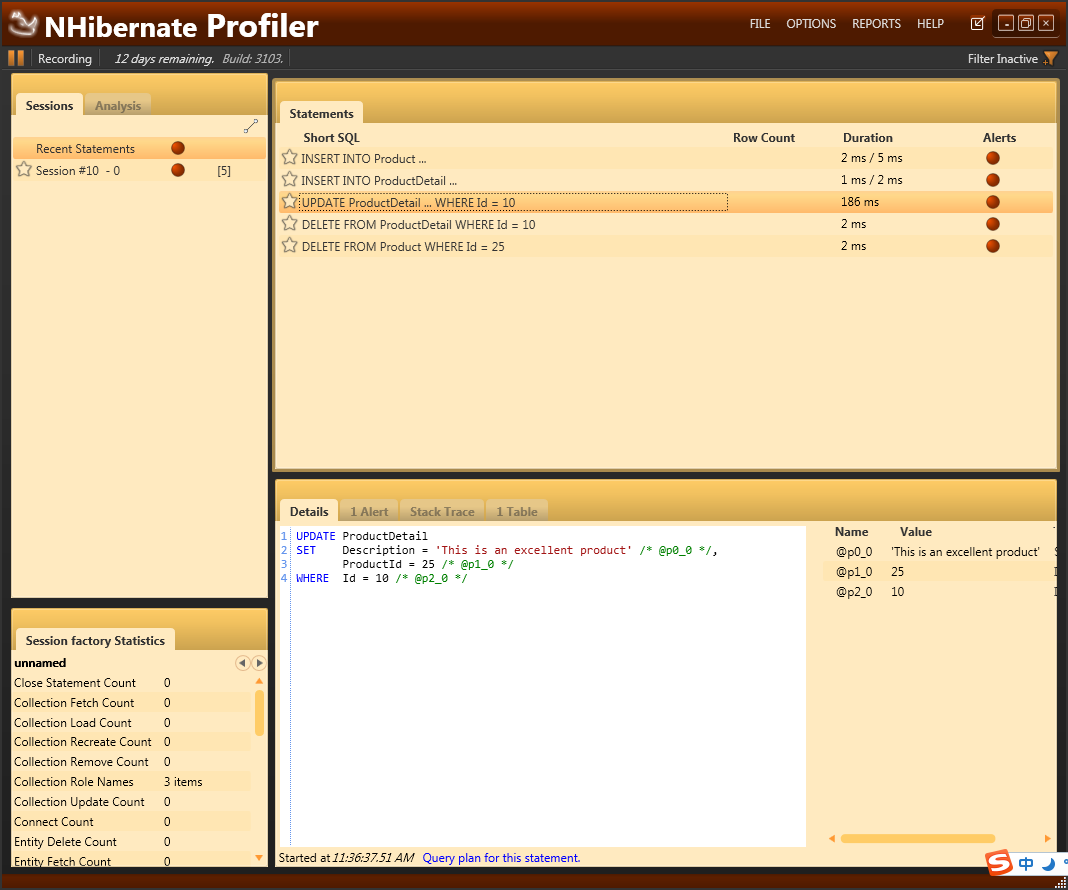This screenshot has height=890, width=1068.
Task: Sort by Duration column header
Action: click(868, 138)
